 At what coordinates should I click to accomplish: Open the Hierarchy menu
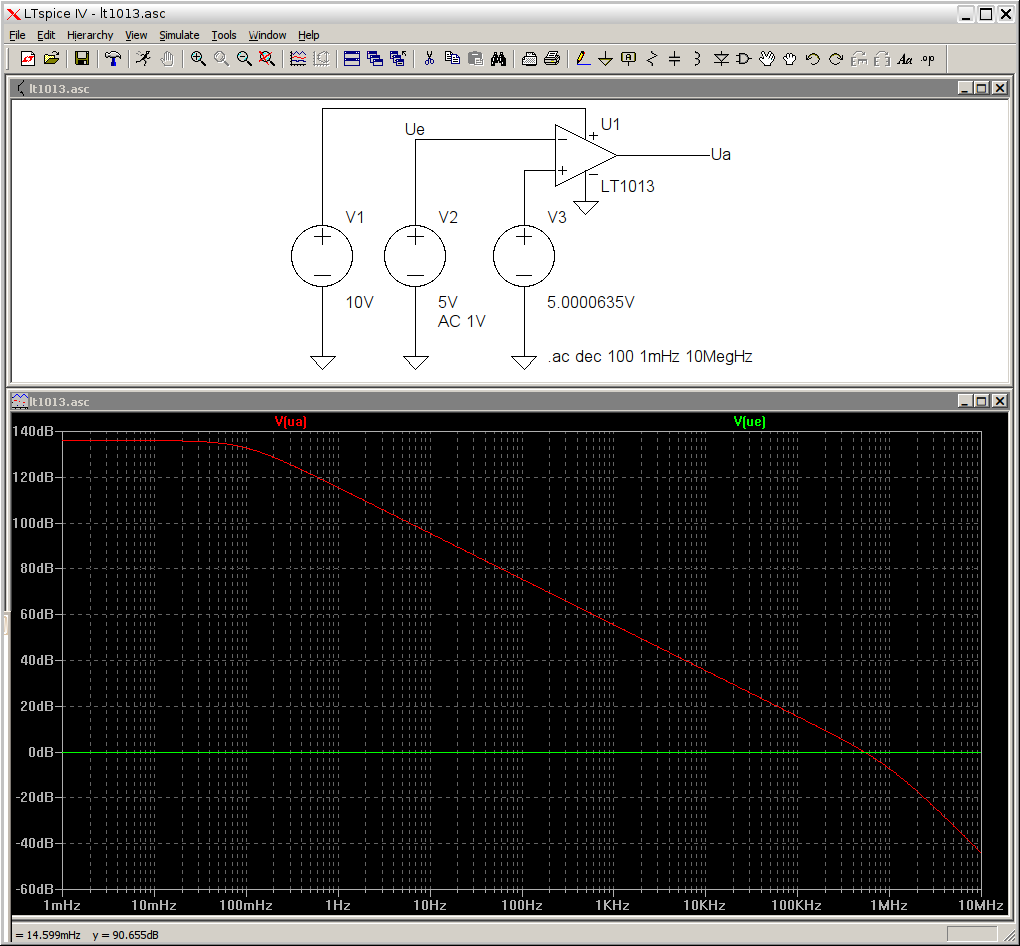90,35
